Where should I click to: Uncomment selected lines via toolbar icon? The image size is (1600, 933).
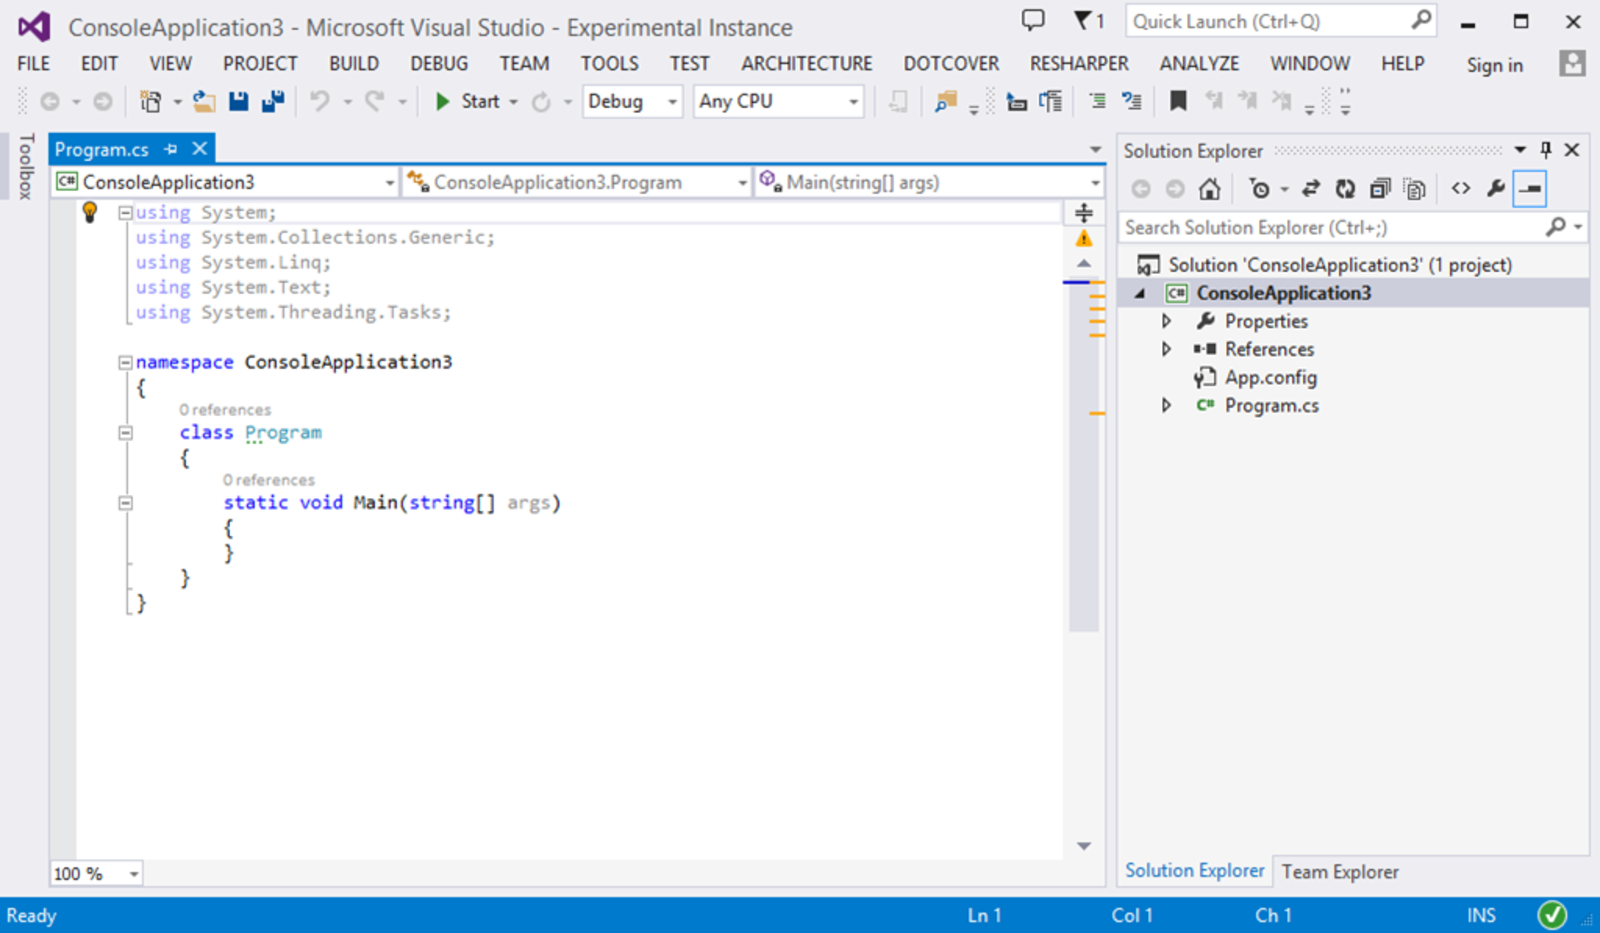click(1131, 101)
